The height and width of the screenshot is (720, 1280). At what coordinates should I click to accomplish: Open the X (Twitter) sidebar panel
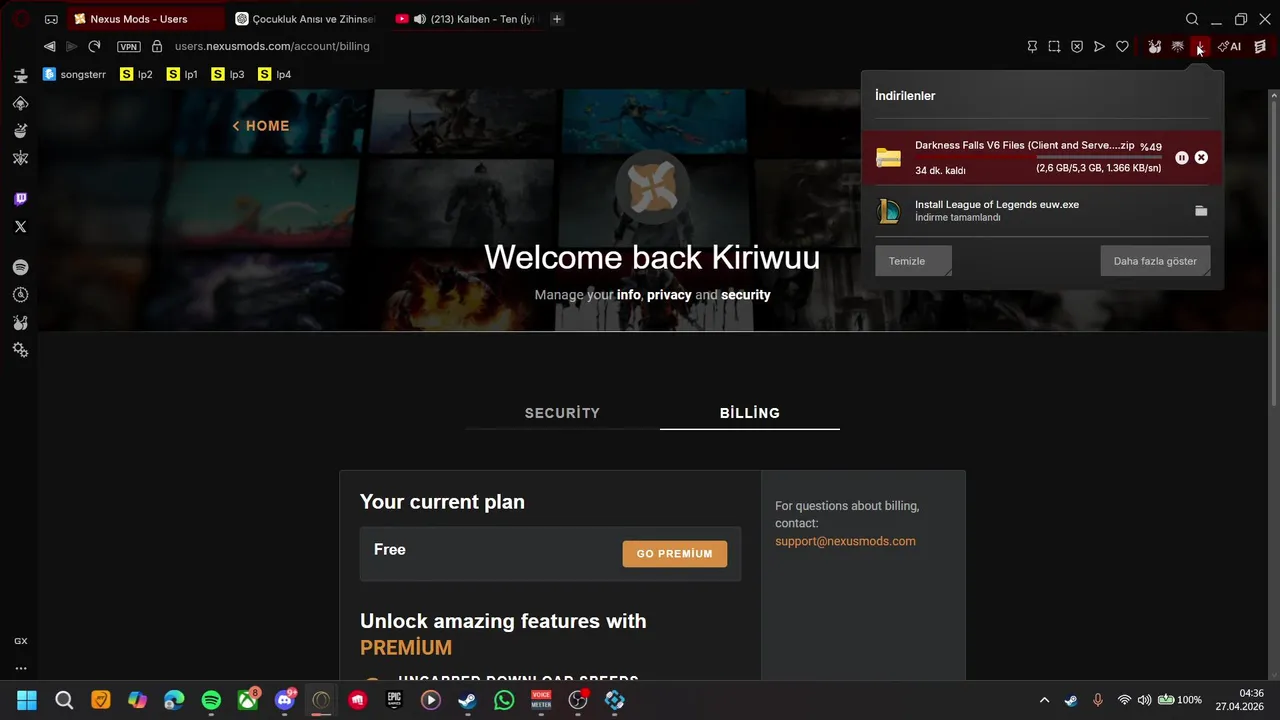[20, 227]
